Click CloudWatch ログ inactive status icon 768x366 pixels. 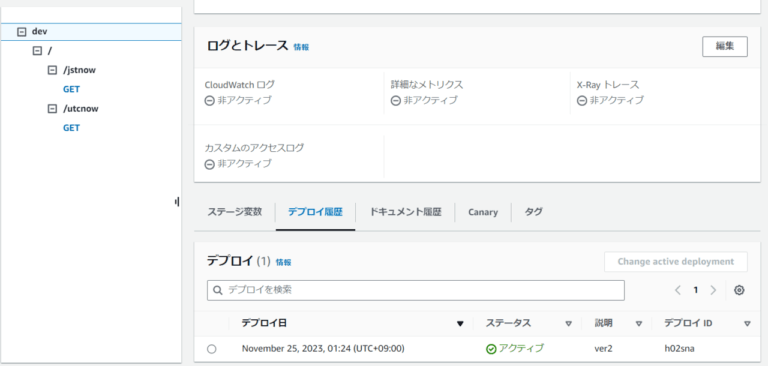(210, 100)
